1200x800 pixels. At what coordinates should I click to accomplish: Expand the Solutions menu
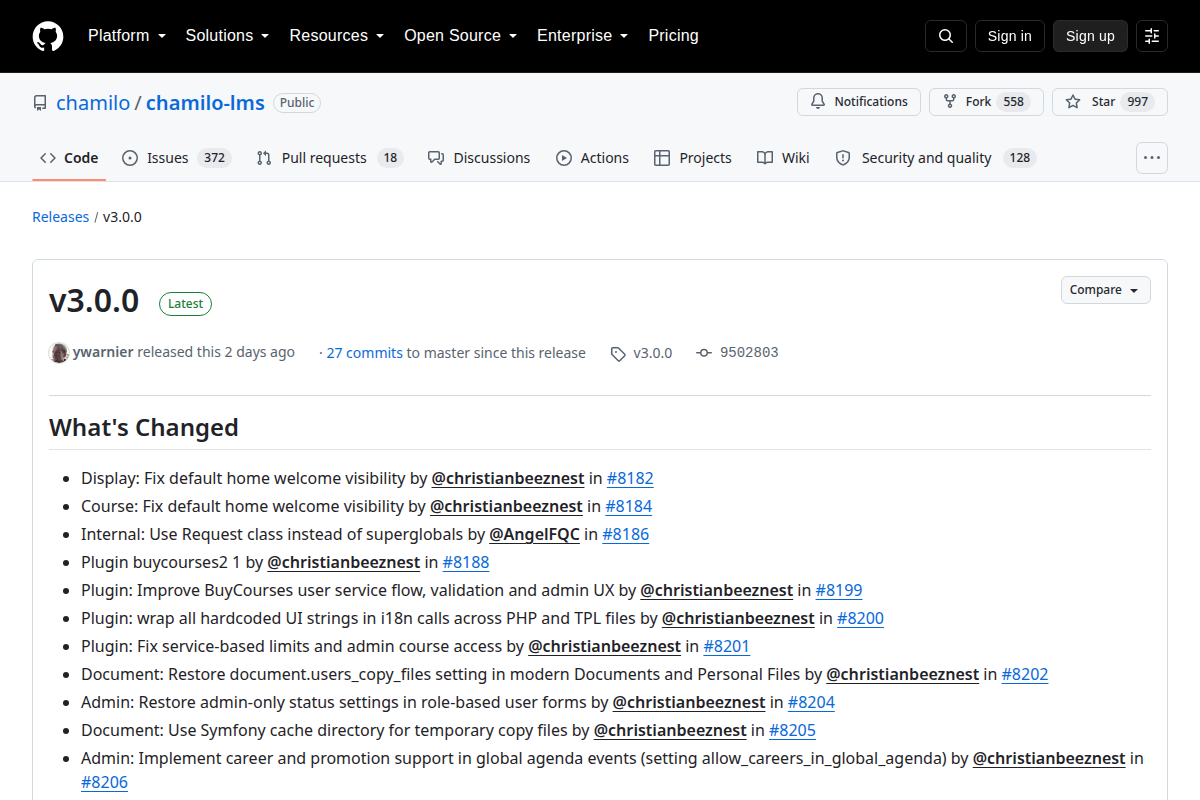pos(227,36)
